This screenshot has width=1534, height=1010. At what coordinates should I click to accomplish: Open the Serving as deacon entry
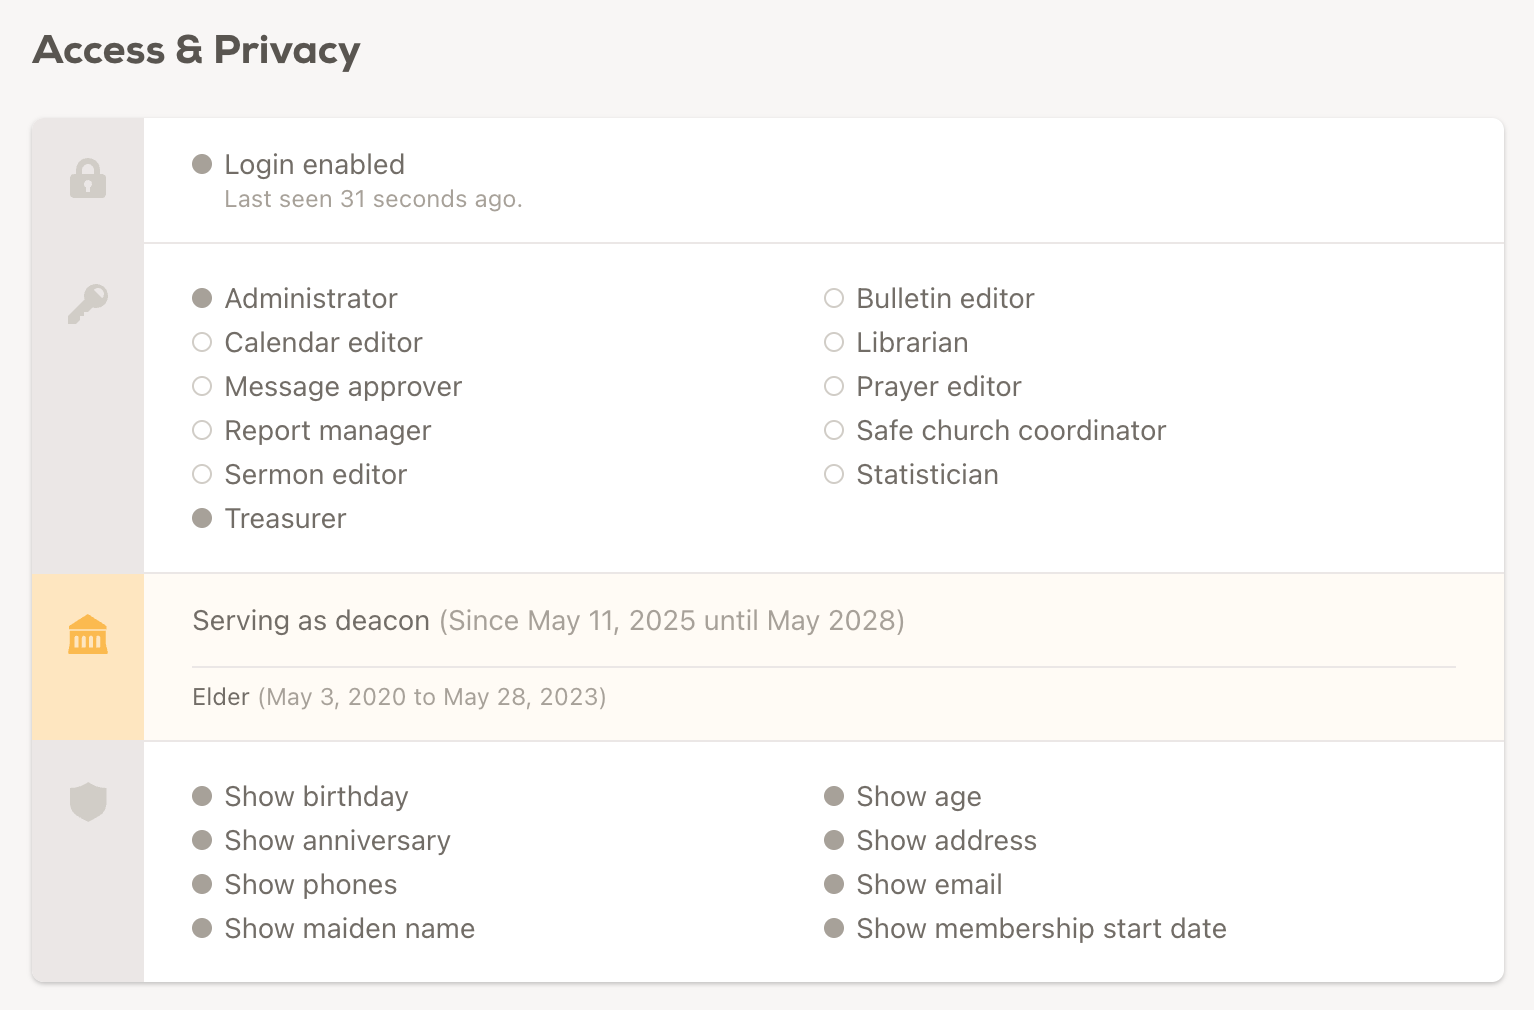pyautogui.click(x=311, y=621)
